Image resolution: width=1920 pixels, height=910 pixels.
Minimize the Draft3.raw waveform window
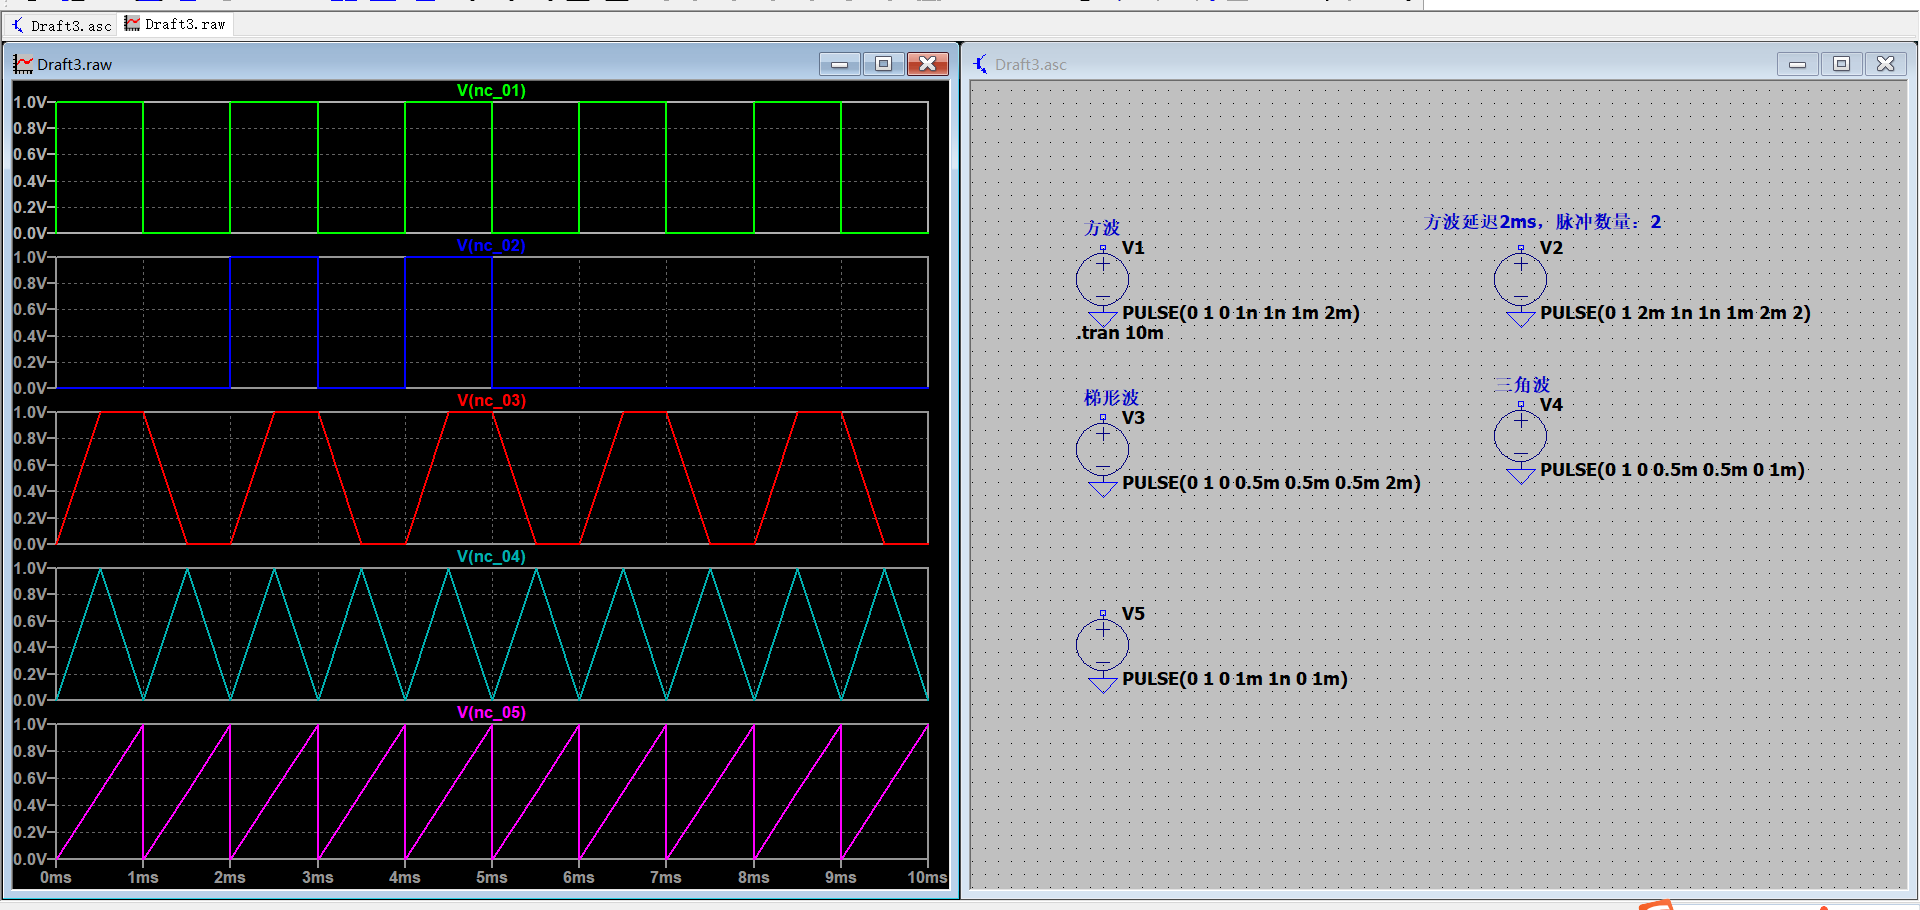(839, 64)
